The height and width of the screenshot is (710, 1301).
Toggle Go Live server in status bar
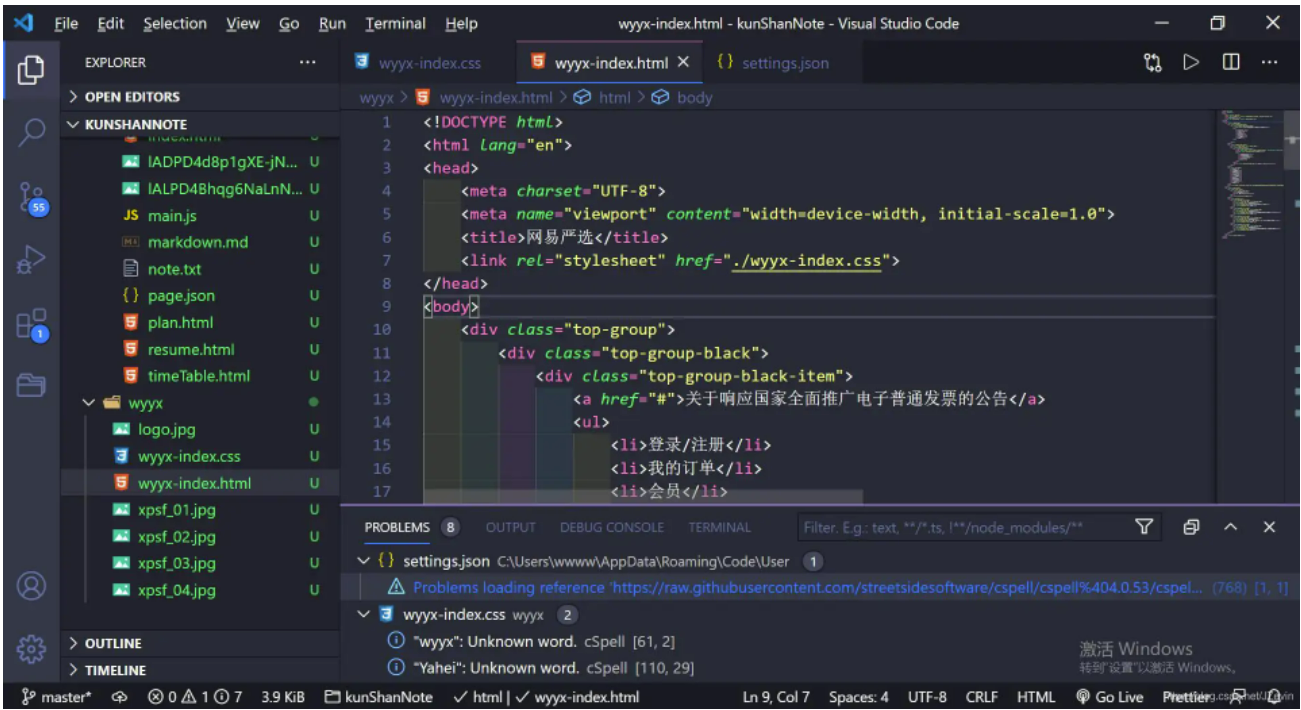(1109, 697)
